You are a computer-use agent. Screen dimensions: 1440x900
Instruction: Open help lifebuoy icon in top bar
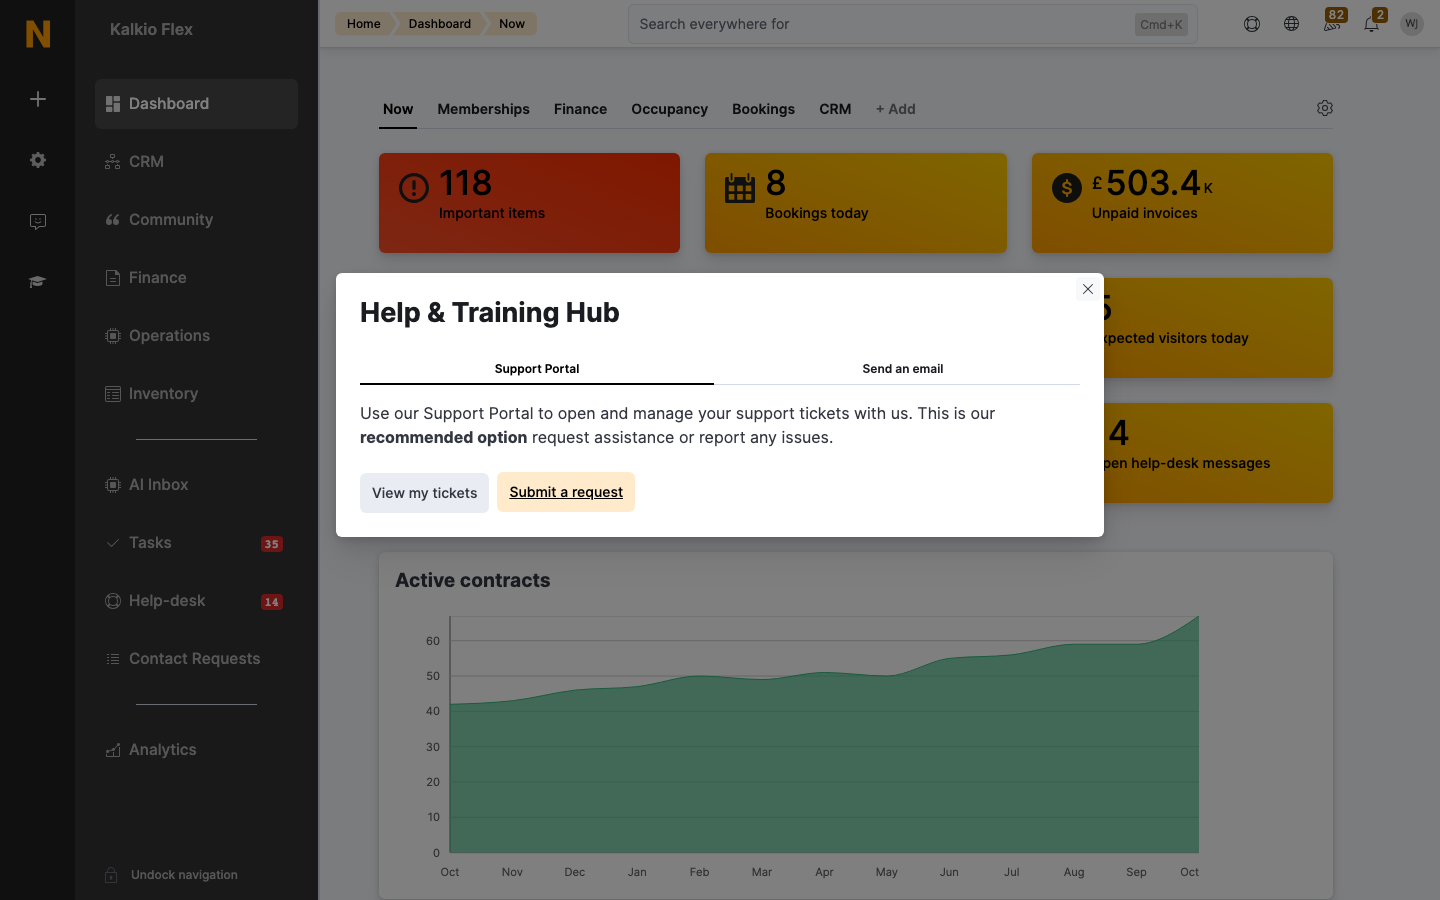pos(1252,24)
